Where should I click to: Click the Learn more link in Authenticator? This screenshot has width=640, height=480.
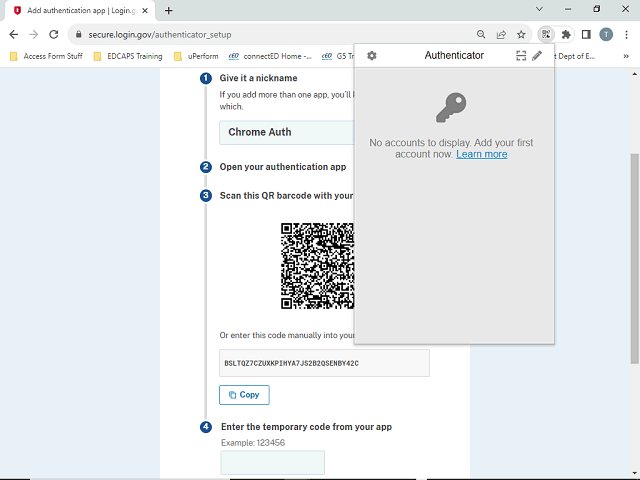(482, 154)
